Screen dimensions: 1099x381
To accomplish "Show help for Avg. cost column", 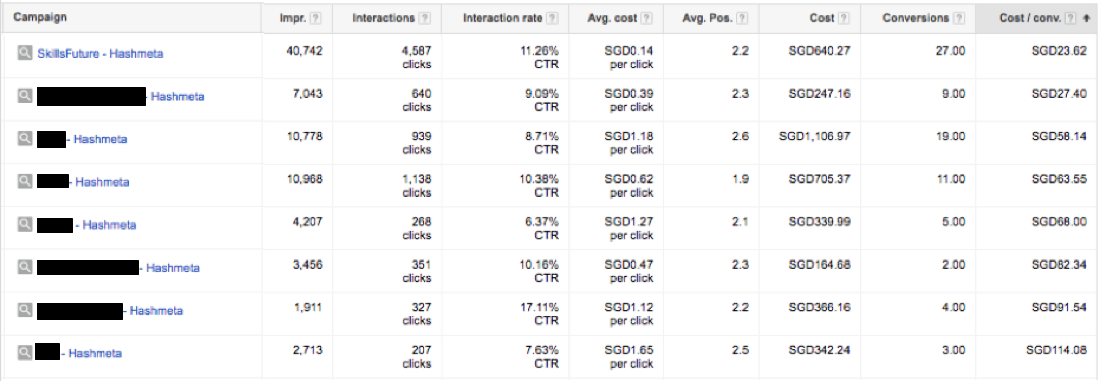I will coord(646,18).
